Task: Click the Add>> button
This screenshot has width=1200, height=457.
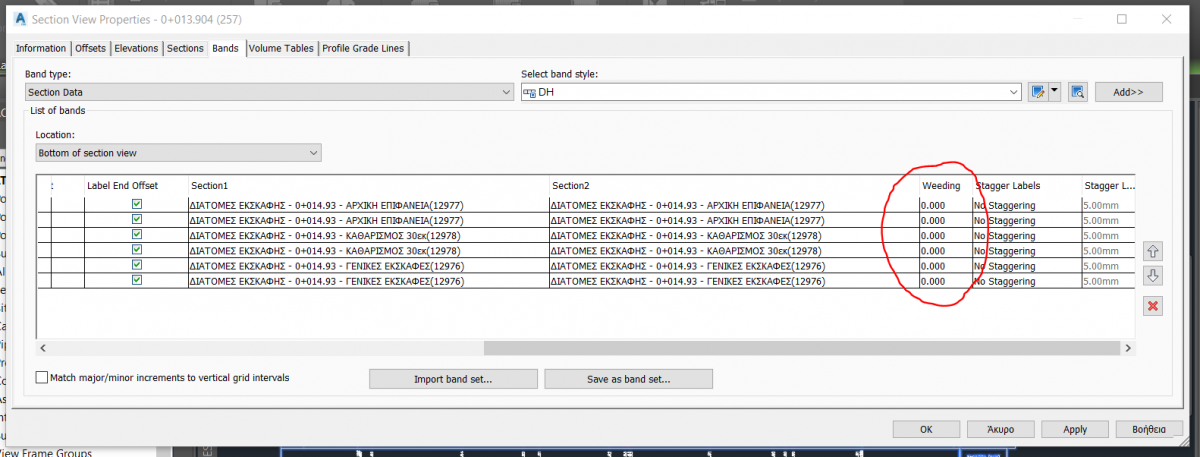Action: pos(1129,92)
